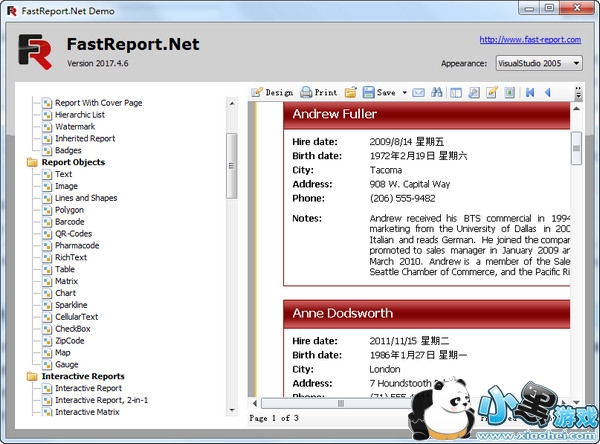
Task: Open the report Design editor
Action: point(272,93)
